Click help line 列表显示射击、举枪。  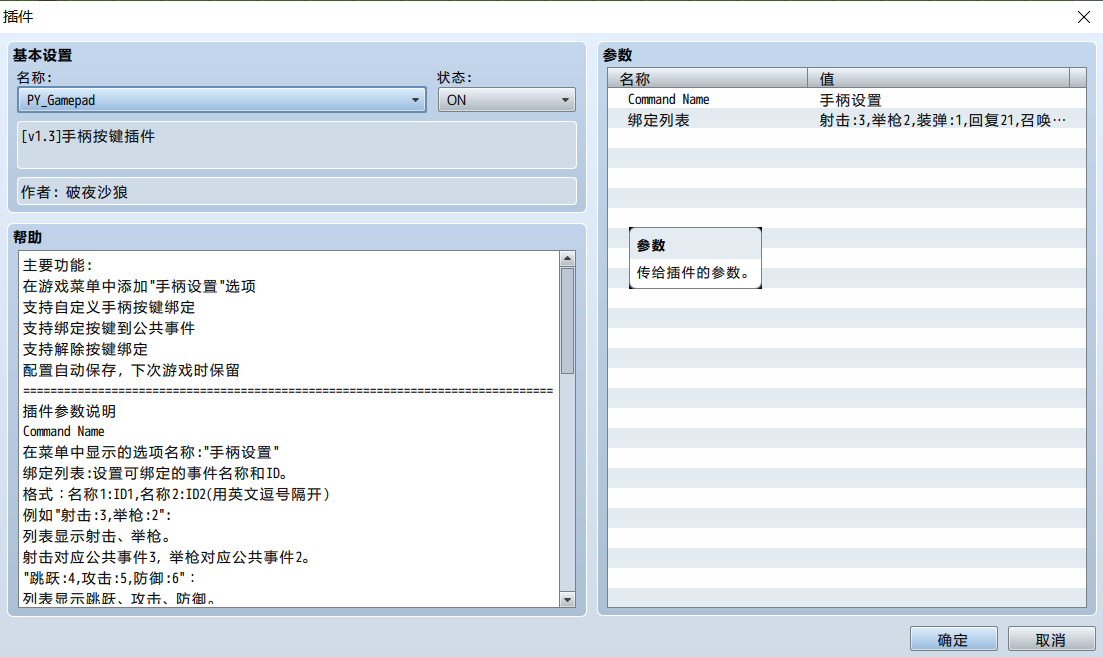point(96,536)
